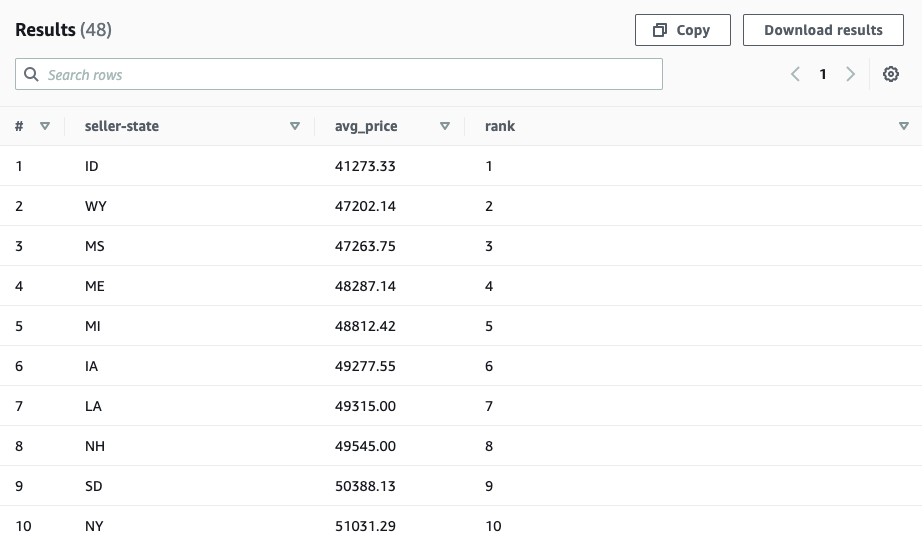Image resolution: width=922 pixels, height=544 pixels.
Task: Select page number 1
Action: (x=823, y=74)
